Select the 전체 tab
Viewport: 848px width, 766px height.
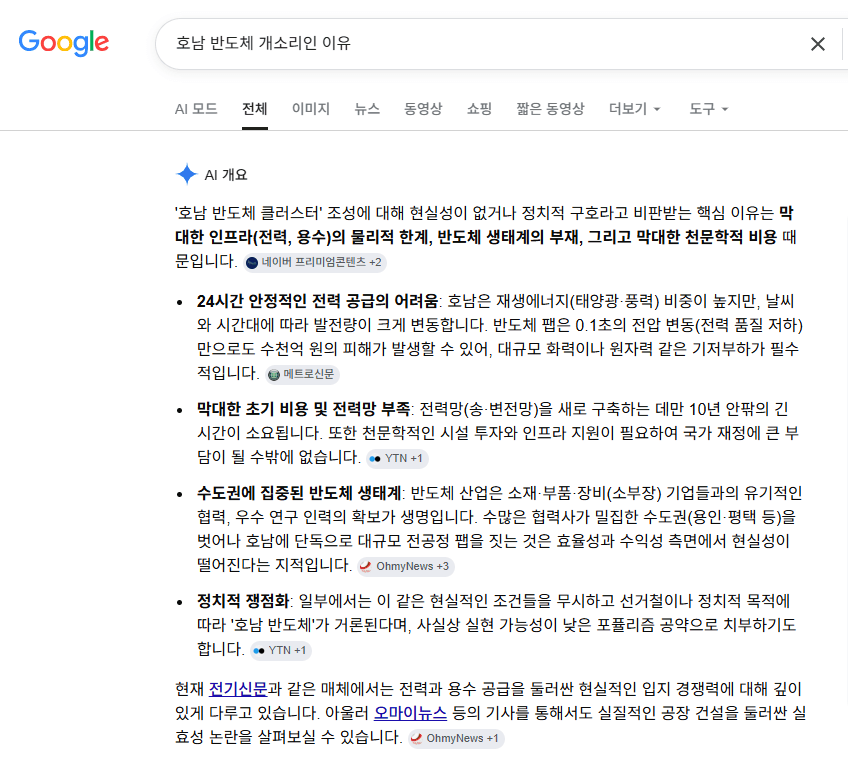click(255, 109)
